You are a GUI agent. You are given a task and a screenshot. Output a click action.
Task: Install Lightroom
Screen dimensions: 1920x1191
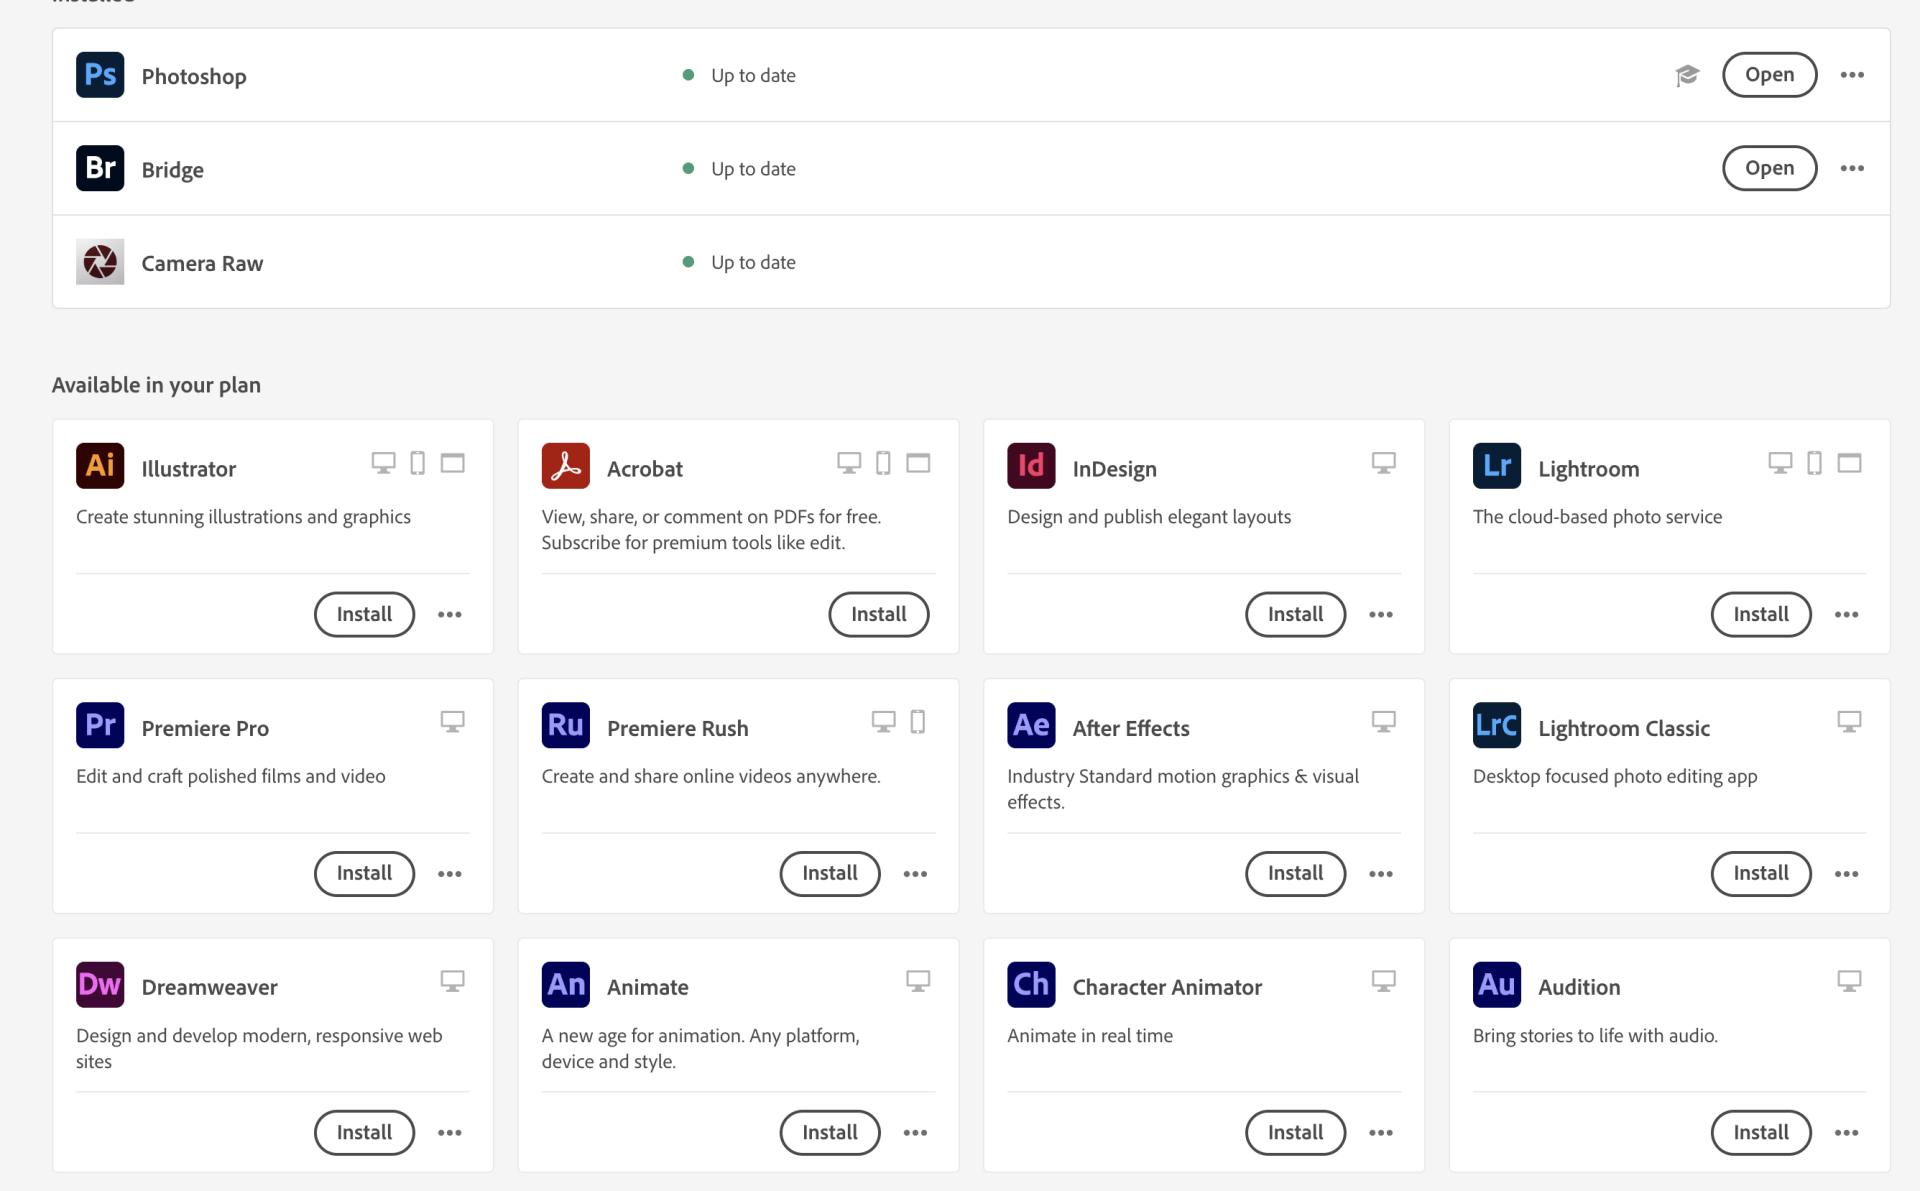1760,615
